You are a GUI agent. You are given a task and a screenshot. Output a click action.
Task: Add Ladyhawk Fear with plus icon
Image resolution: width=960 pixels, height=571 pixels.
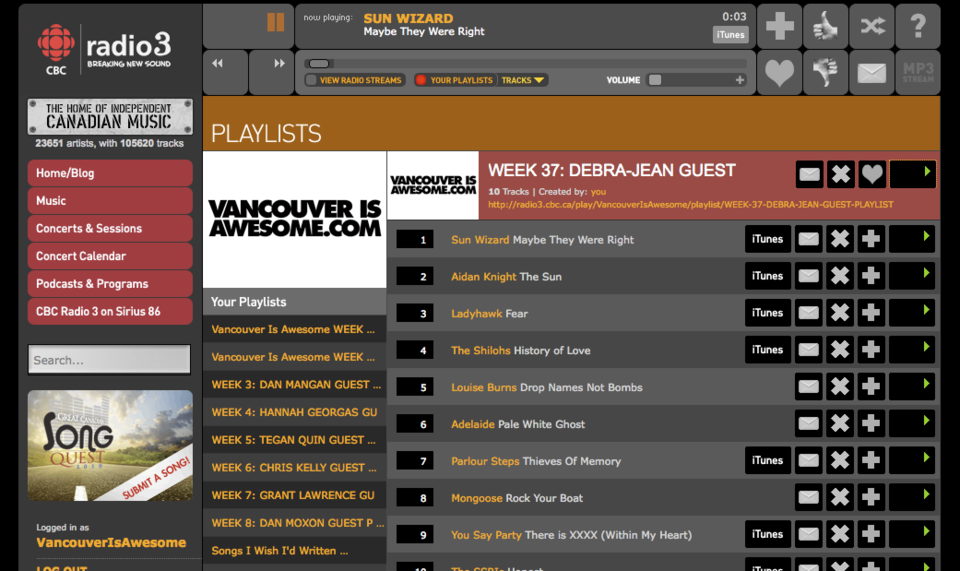pyautogui.click(x=871, y=313)
